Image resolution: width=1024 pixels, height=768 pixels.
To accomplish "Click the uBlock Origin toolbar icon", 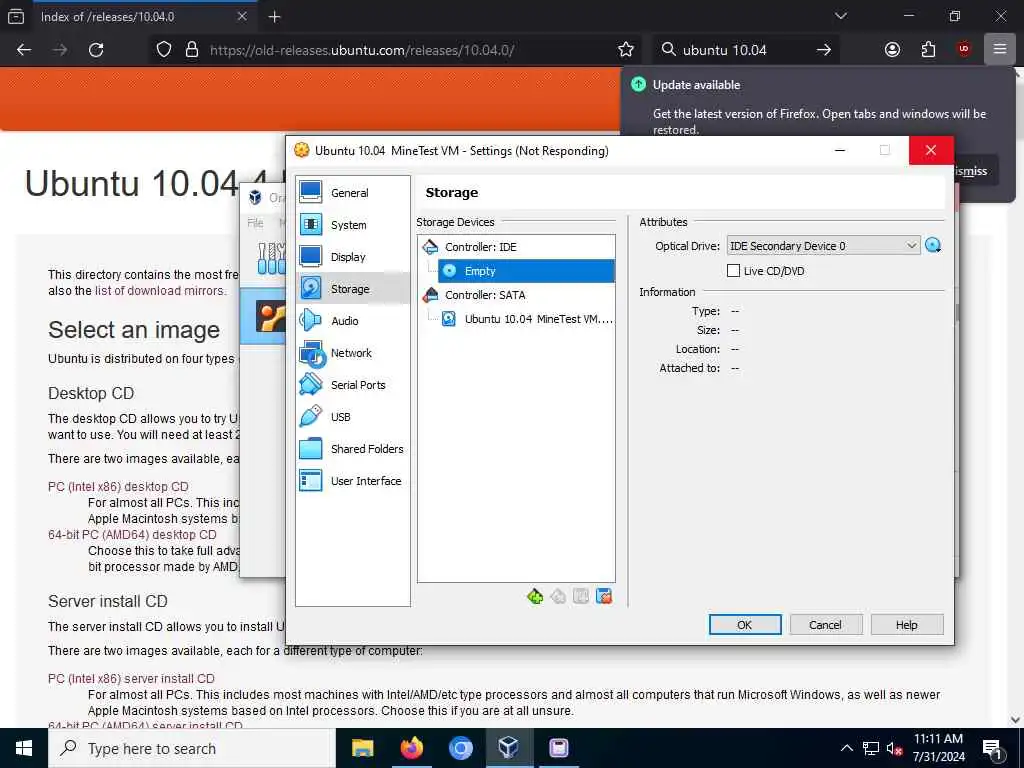I will 964,50.
